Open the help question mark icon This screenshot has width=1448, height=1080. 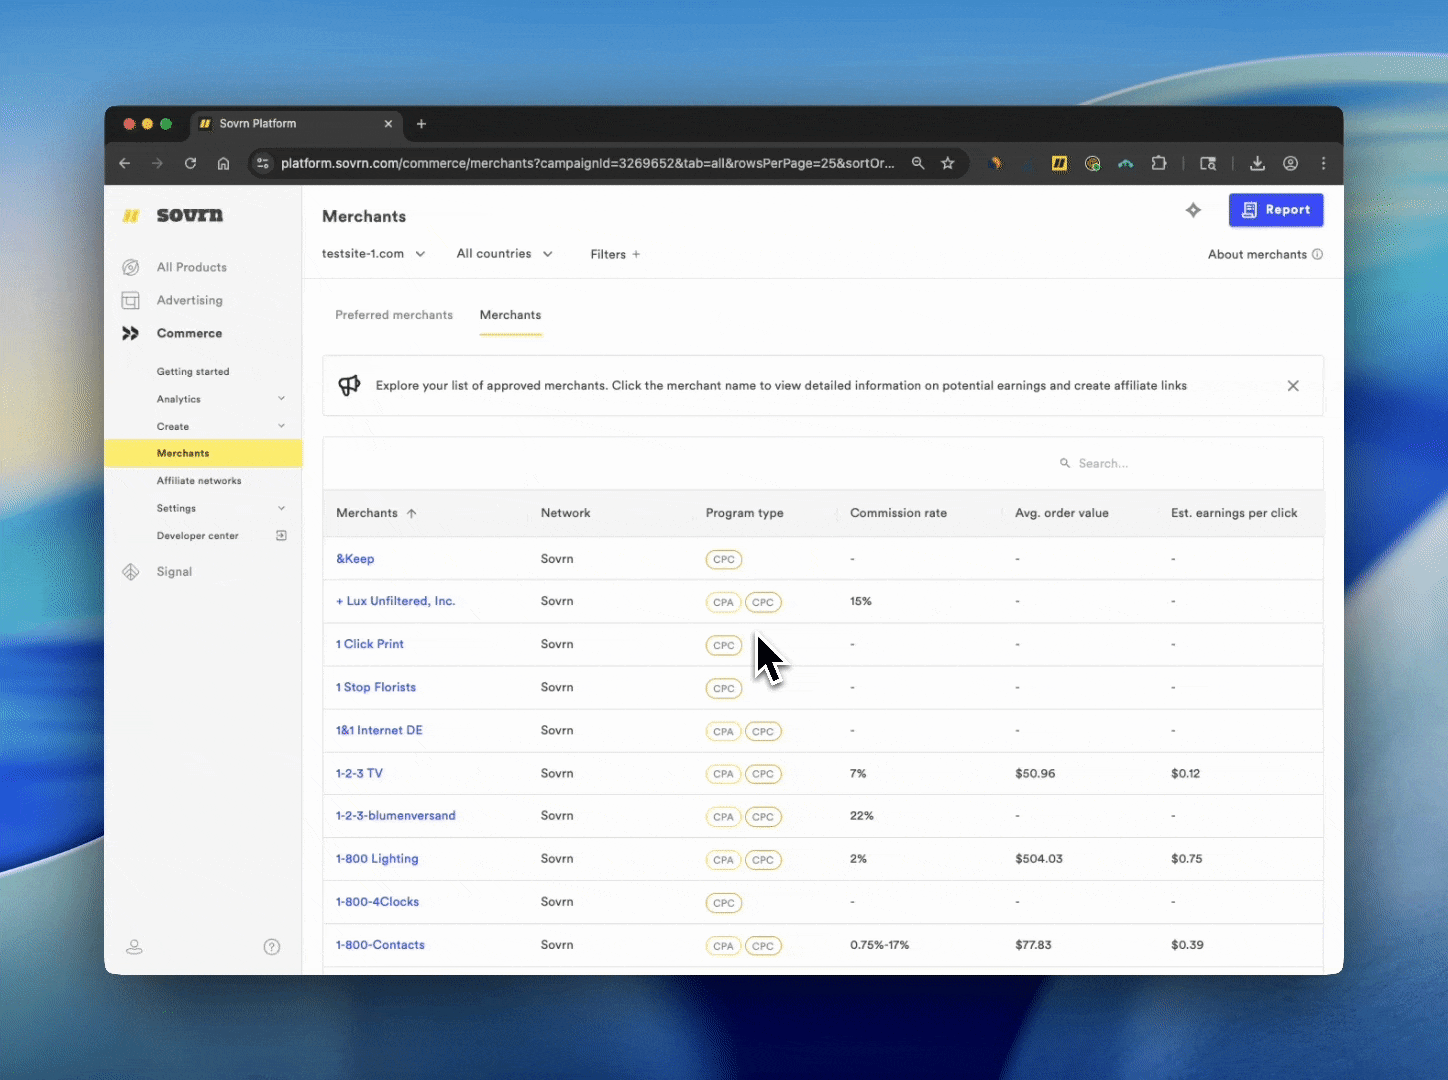point(272,947)
